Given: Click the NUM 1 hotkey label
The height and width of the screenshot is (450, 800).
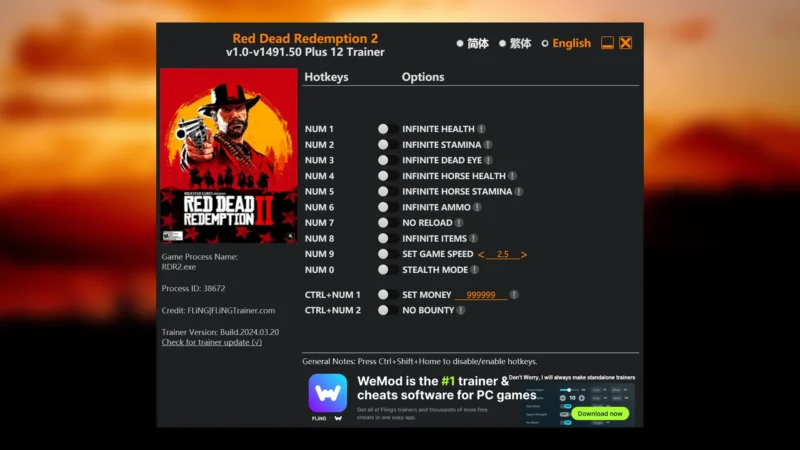Looking at the screenshot, I should [x=319, y=129].
